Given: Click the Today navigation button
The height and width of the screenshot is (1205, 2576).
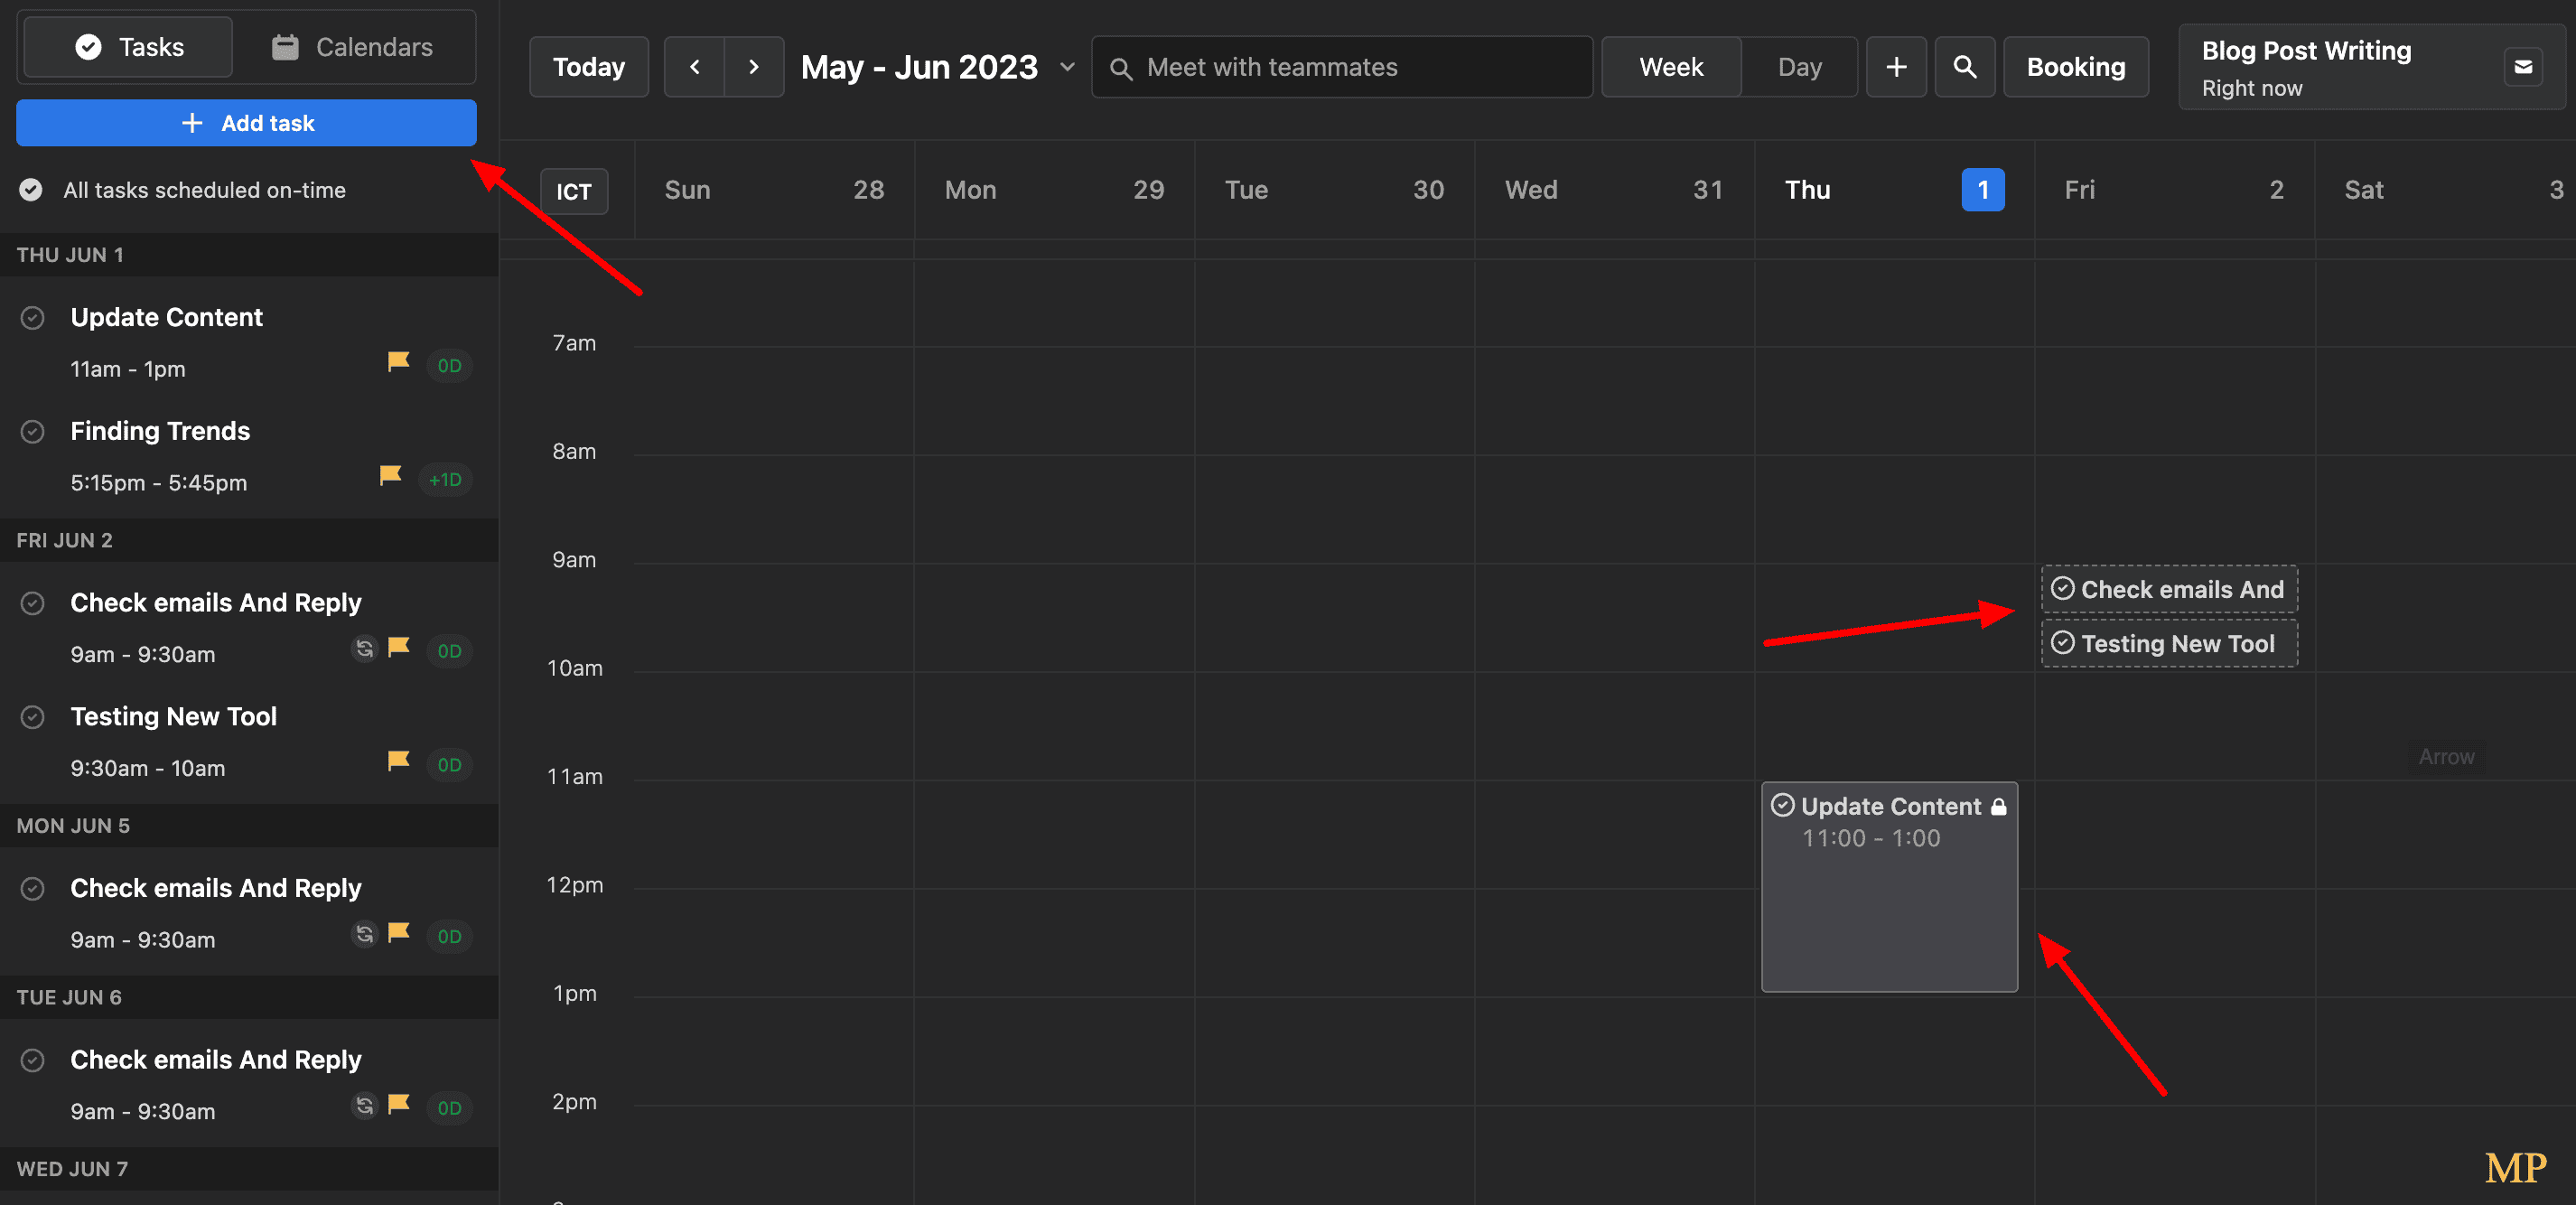Looking at the screenshot, I should click(x=586, y=66).
